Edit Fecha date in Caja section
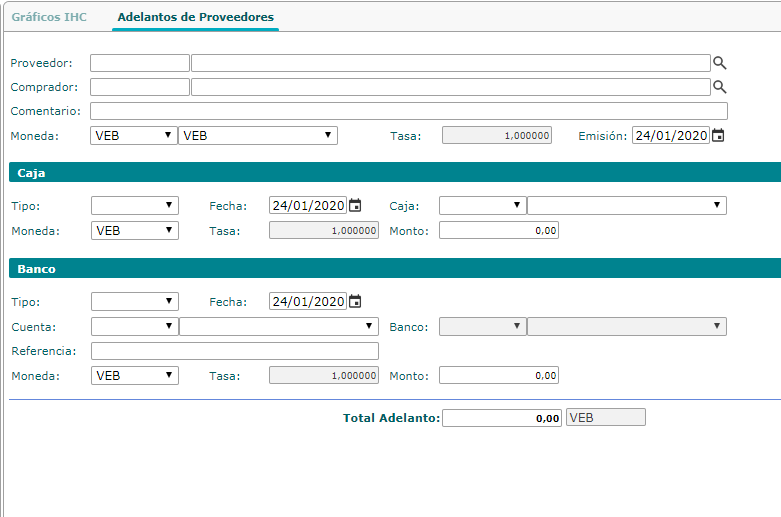Image resolution: width=781 pixels, height=517 pixels. (308, 205)
